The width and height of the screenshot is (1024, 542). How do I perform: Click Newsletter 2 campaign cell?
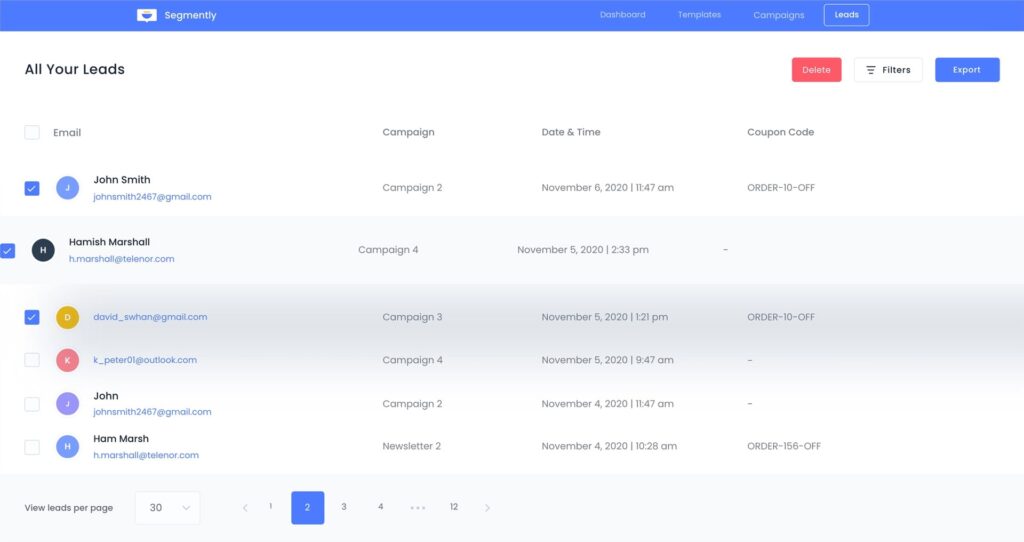411,446
